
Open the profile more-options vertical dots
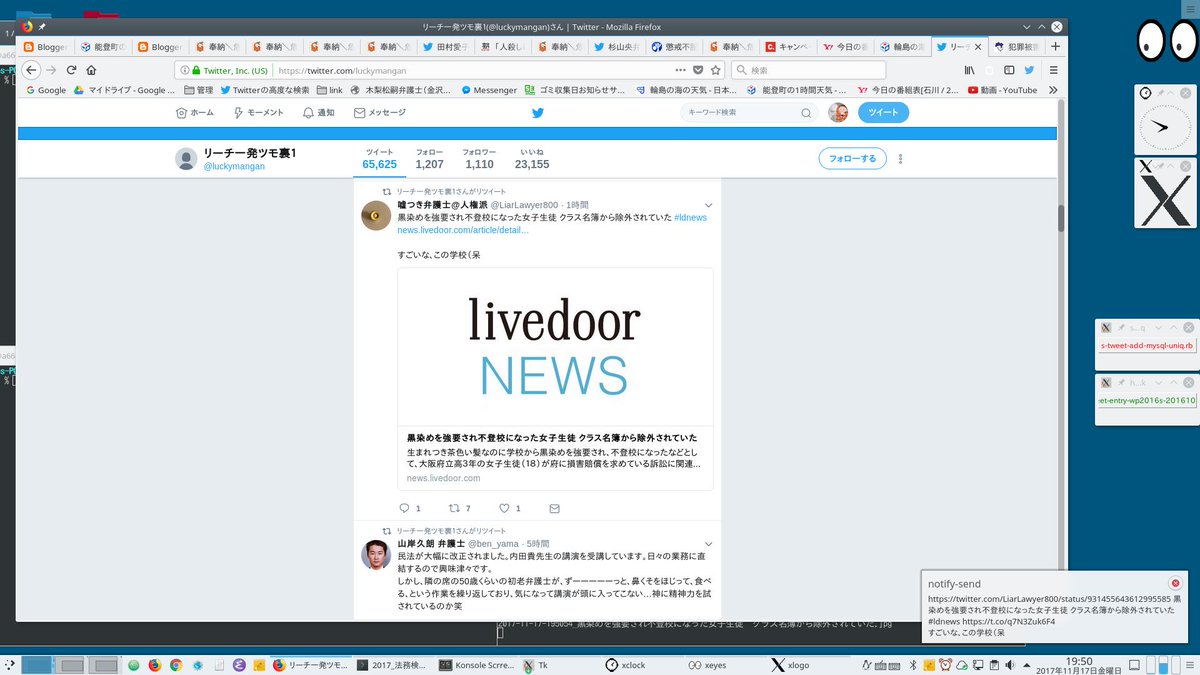[x=901, y=158]
